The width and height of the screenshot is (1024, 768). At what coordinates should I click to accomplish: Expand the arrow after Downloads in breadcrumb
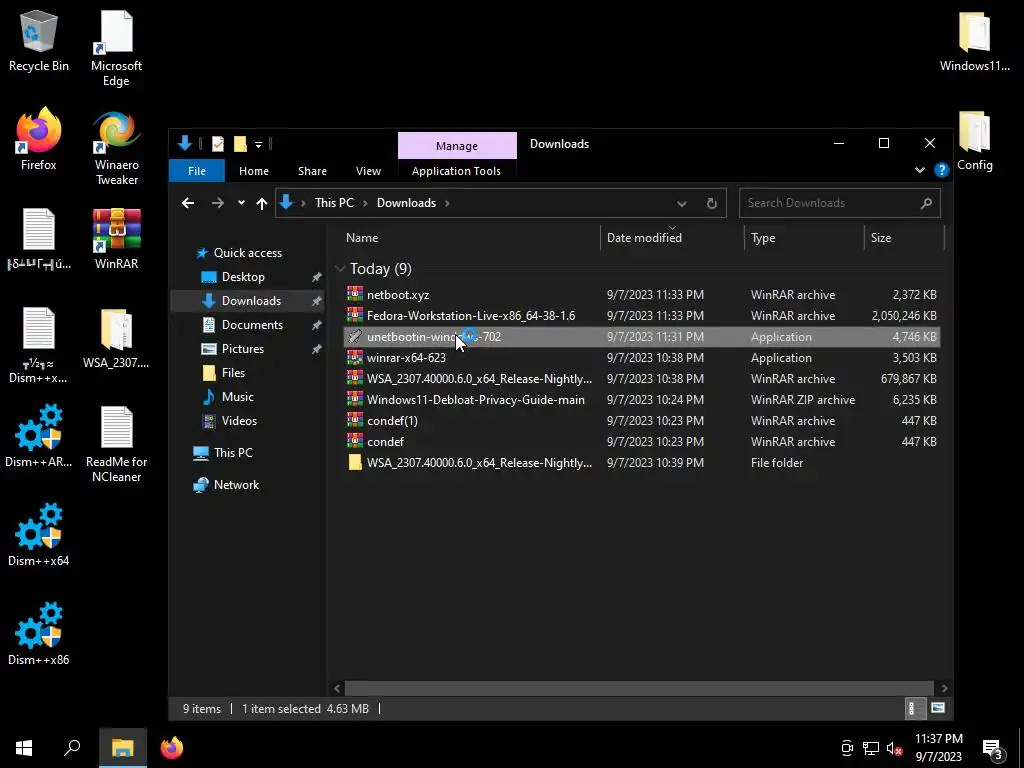tap(447, 203)
